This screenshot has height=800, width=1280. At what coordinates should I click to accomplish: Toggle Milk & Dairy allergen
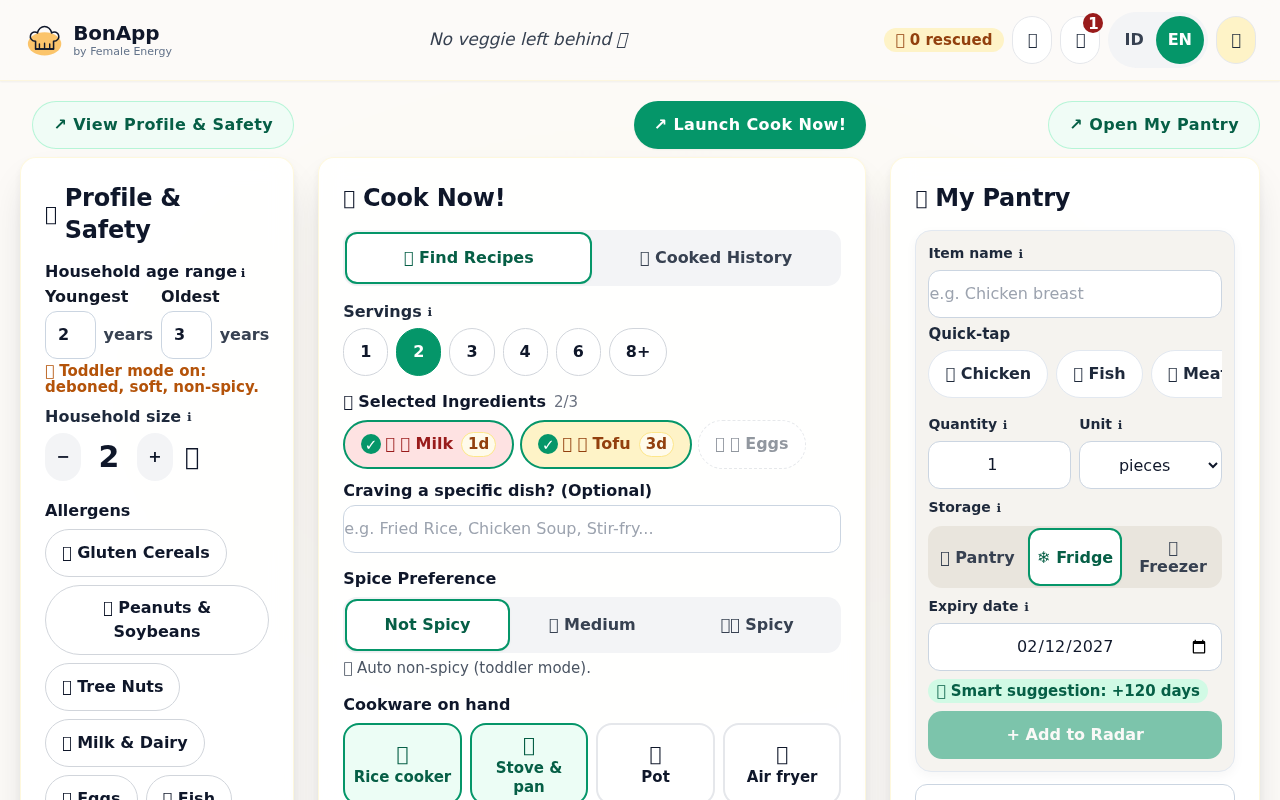coord(125,743)
